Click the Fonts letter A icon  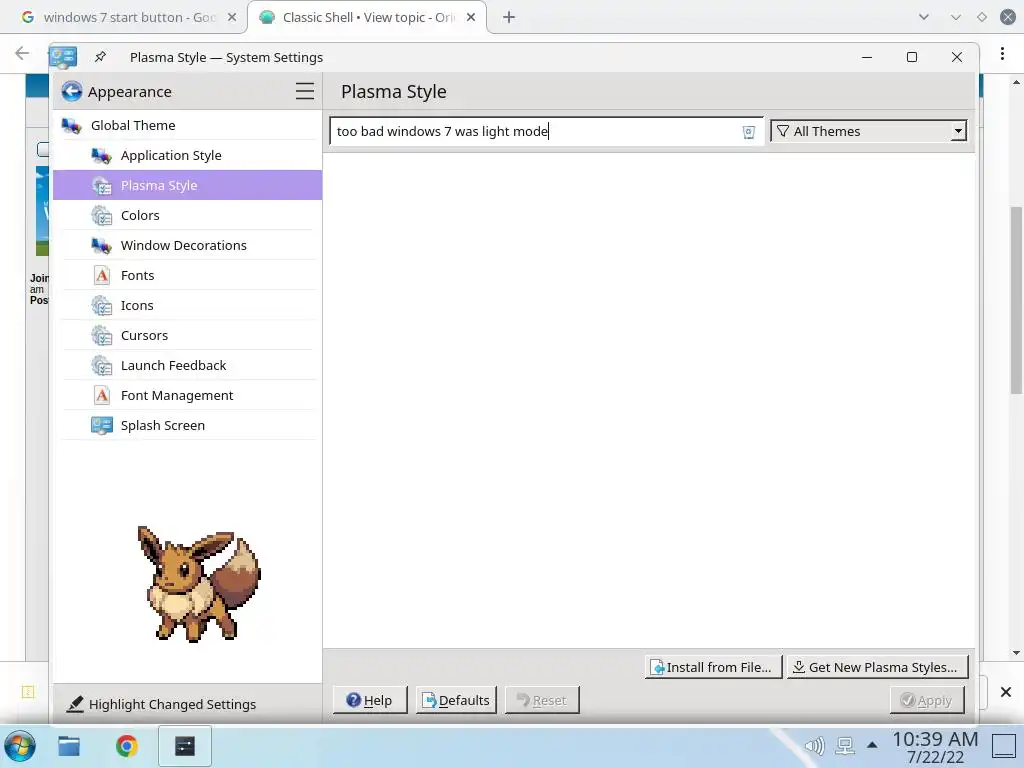(102, 276)
